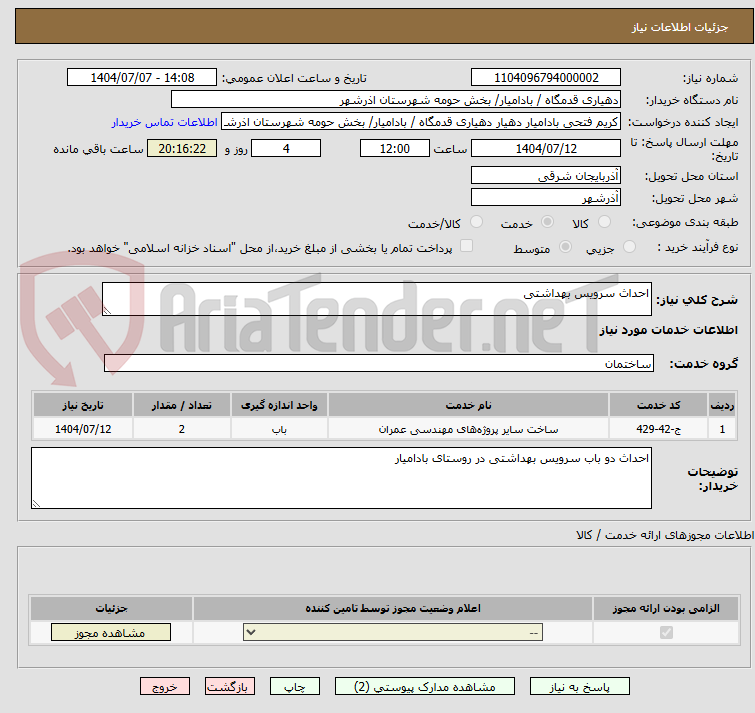This screenshot has height=713, width=755.
Task: Select the خدمت radio button
Action: click(x=547, y=222)
